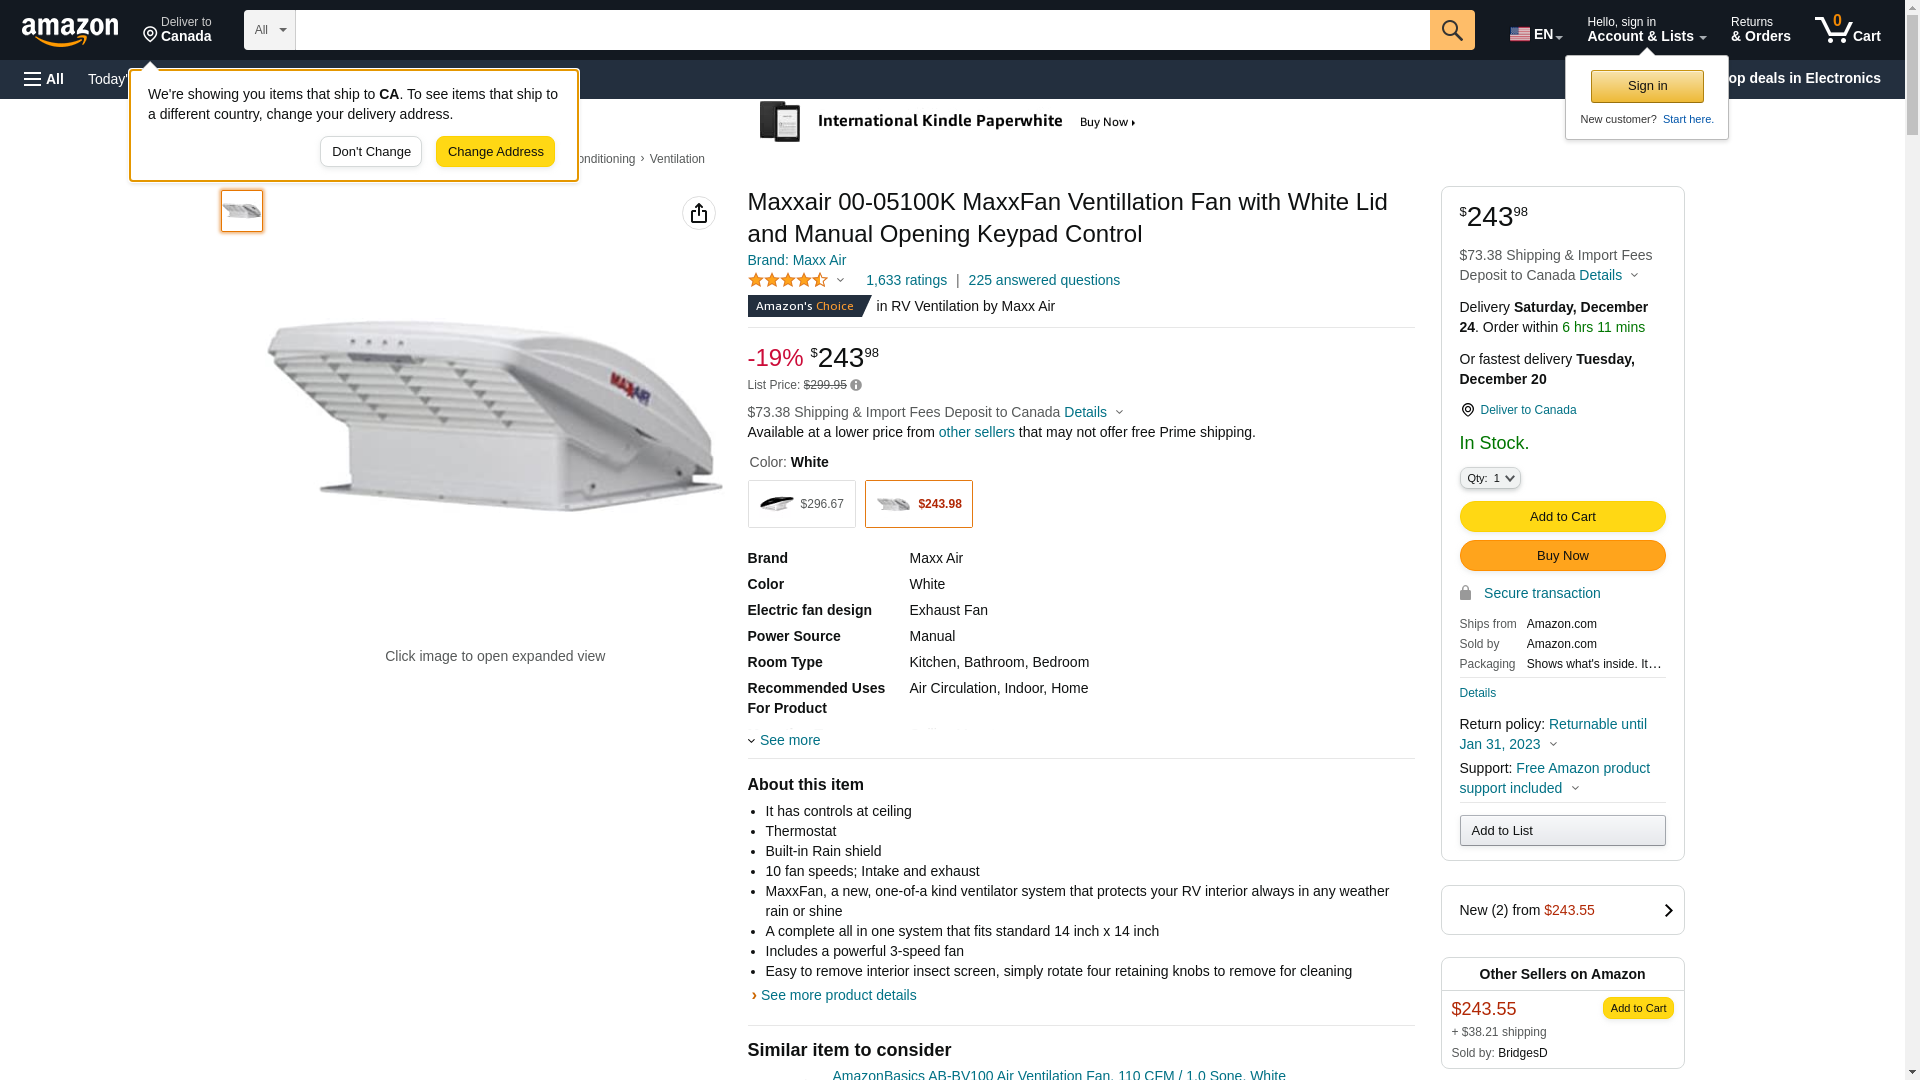Screen dimensions: 1920x1080
Task: Click the Amazon logo
Action: click(x=70, y=31)
